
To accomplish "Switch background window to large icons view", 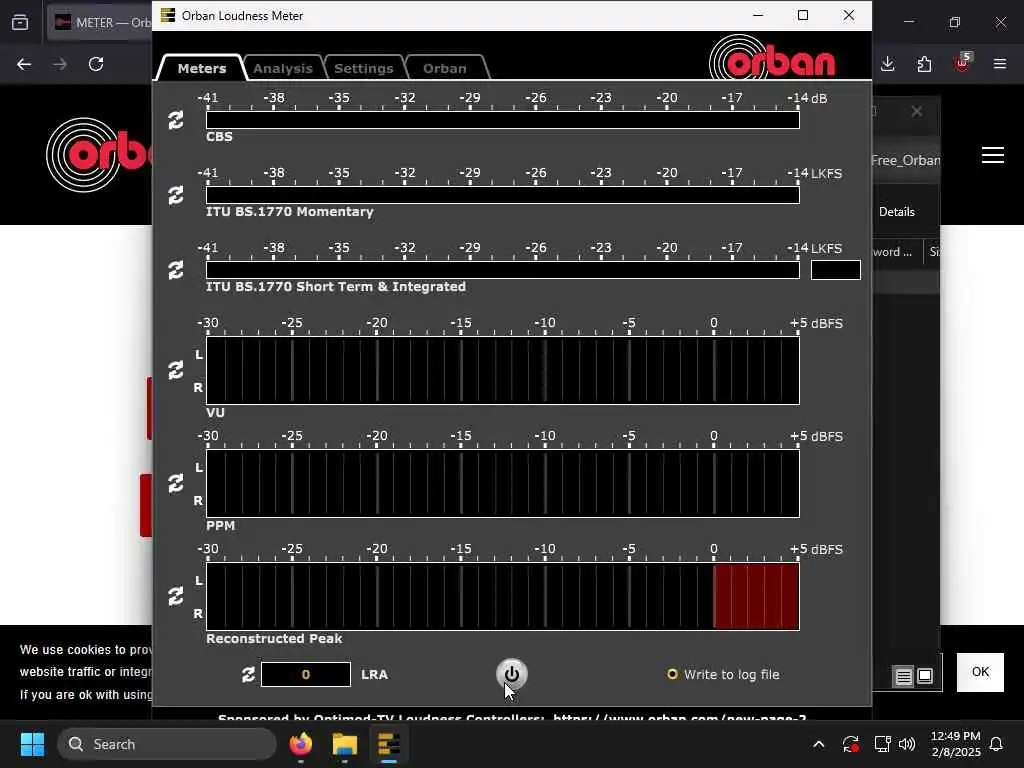I will pos(925,676).
